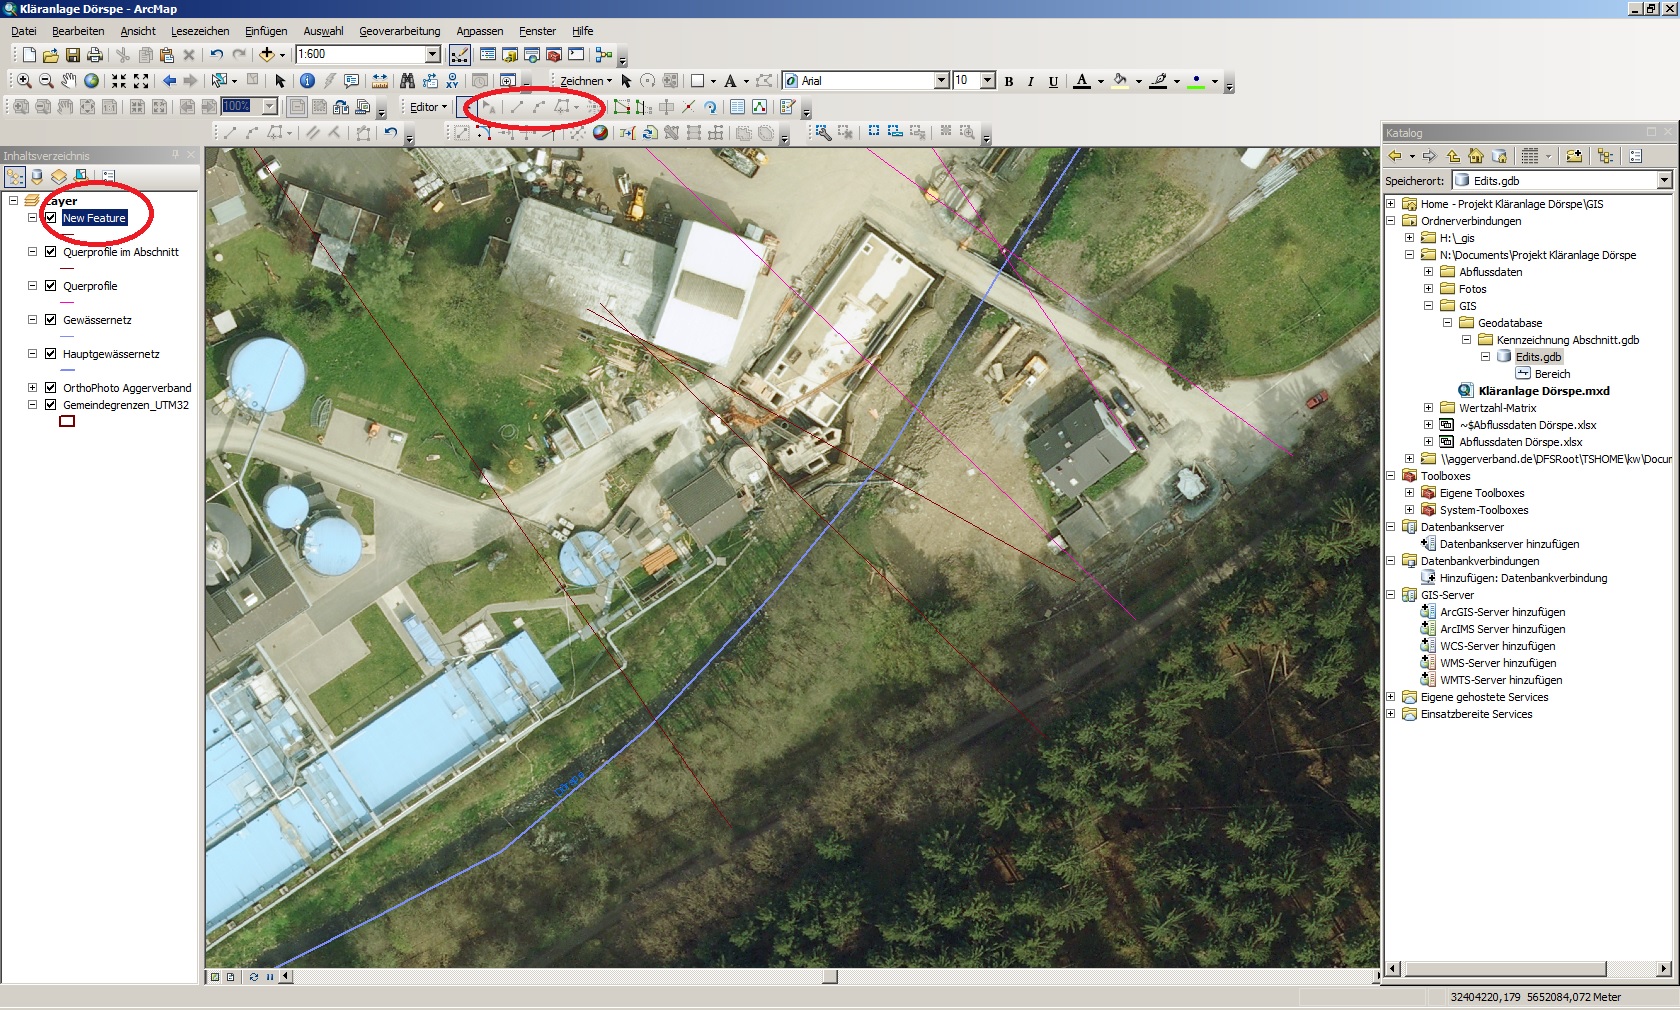This screenshot has width=1680, height=1010.
Task: Click the Go To XY tool
Action: (453, 82)
